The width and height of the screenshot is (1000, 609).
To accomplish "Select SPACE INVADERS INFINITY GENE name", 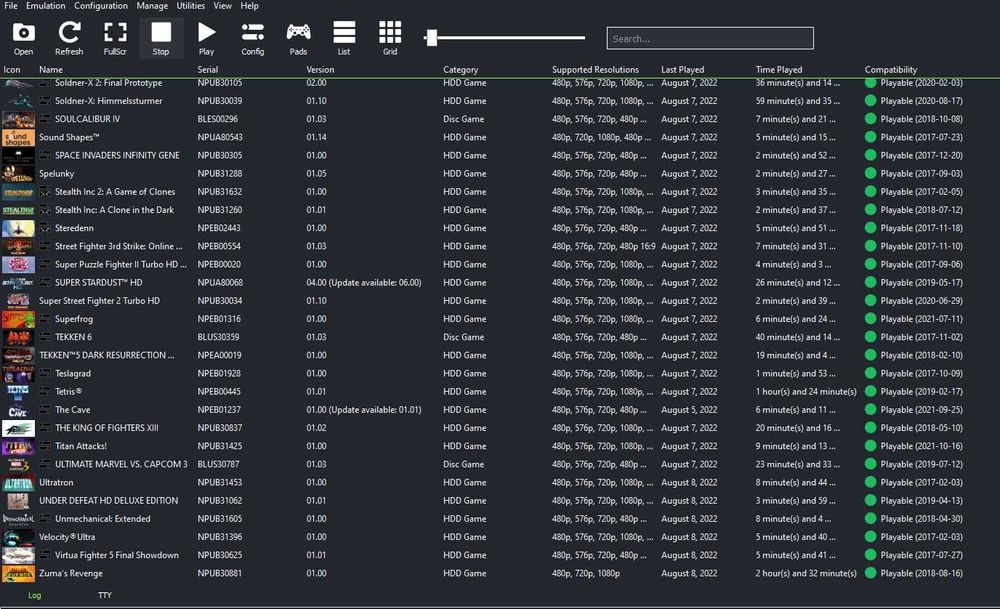I will 117,155.
